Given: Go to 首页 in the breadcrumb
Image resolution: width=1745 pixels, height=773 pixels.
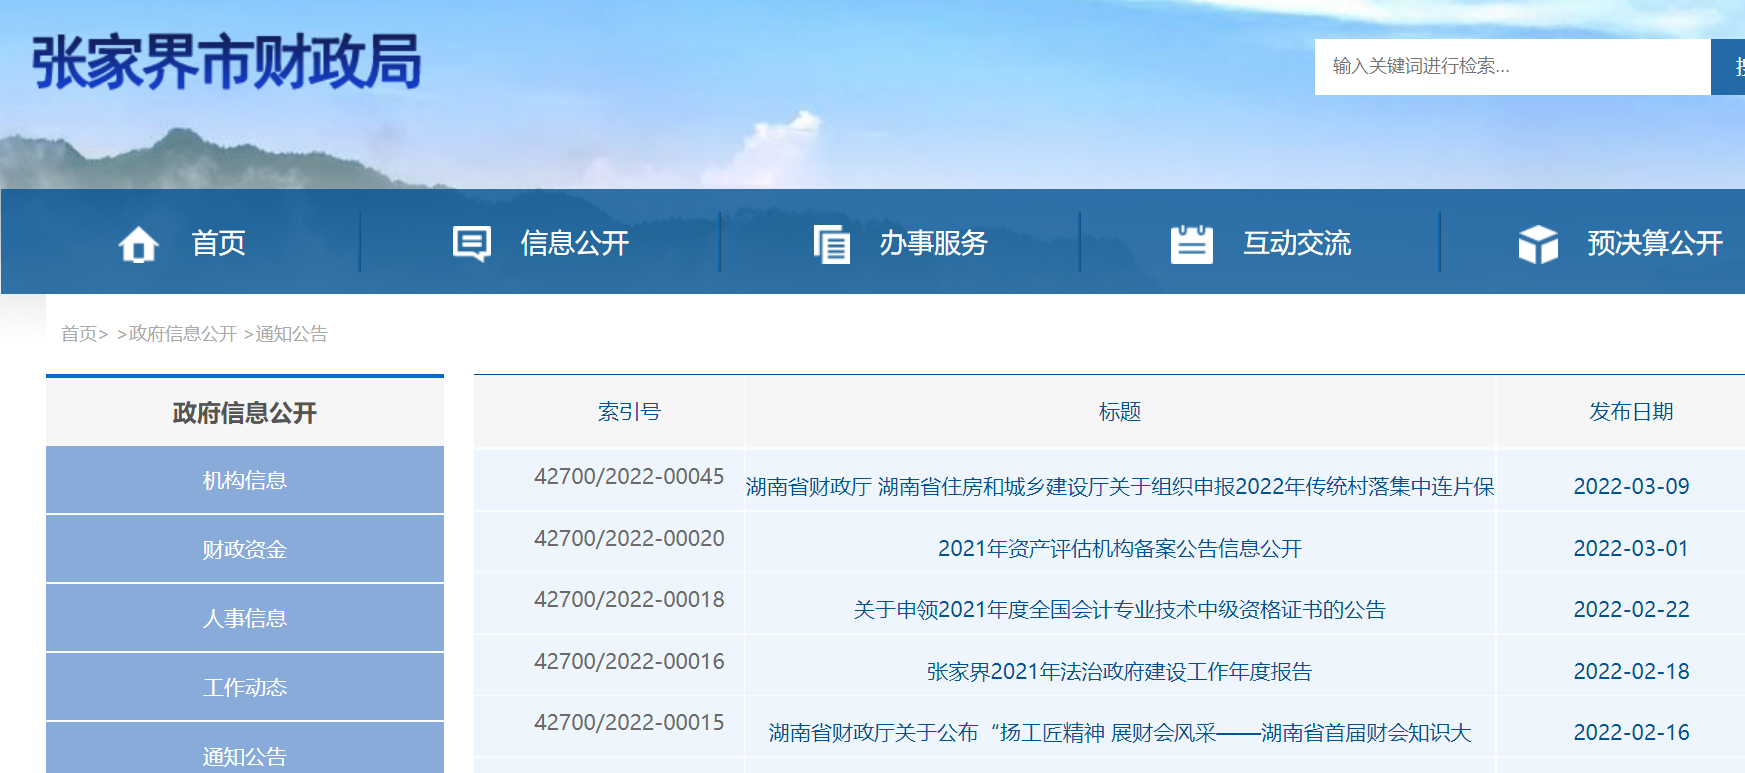Looking at the screenshot, I should click(79, 334).
